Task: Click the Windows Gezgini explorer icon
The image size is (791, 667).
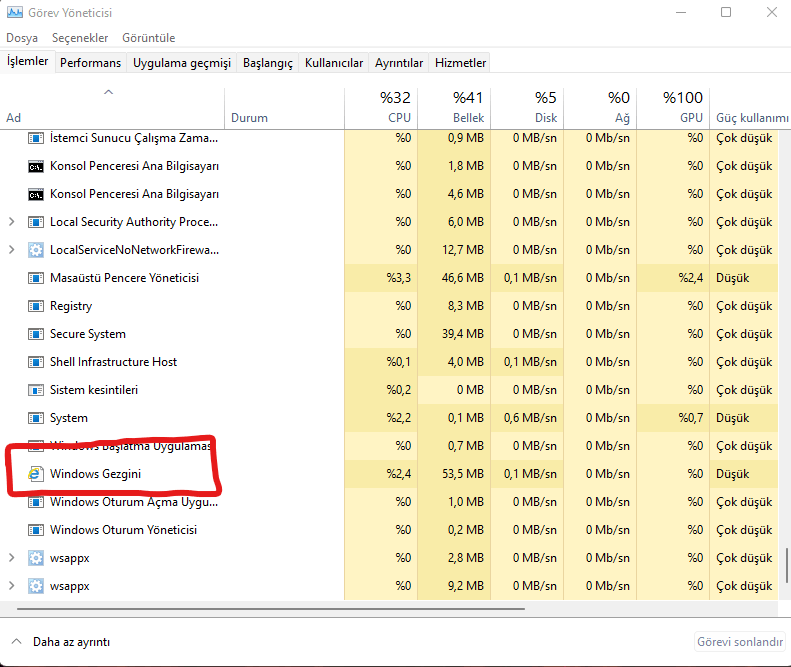Action: tap(35, 474)
